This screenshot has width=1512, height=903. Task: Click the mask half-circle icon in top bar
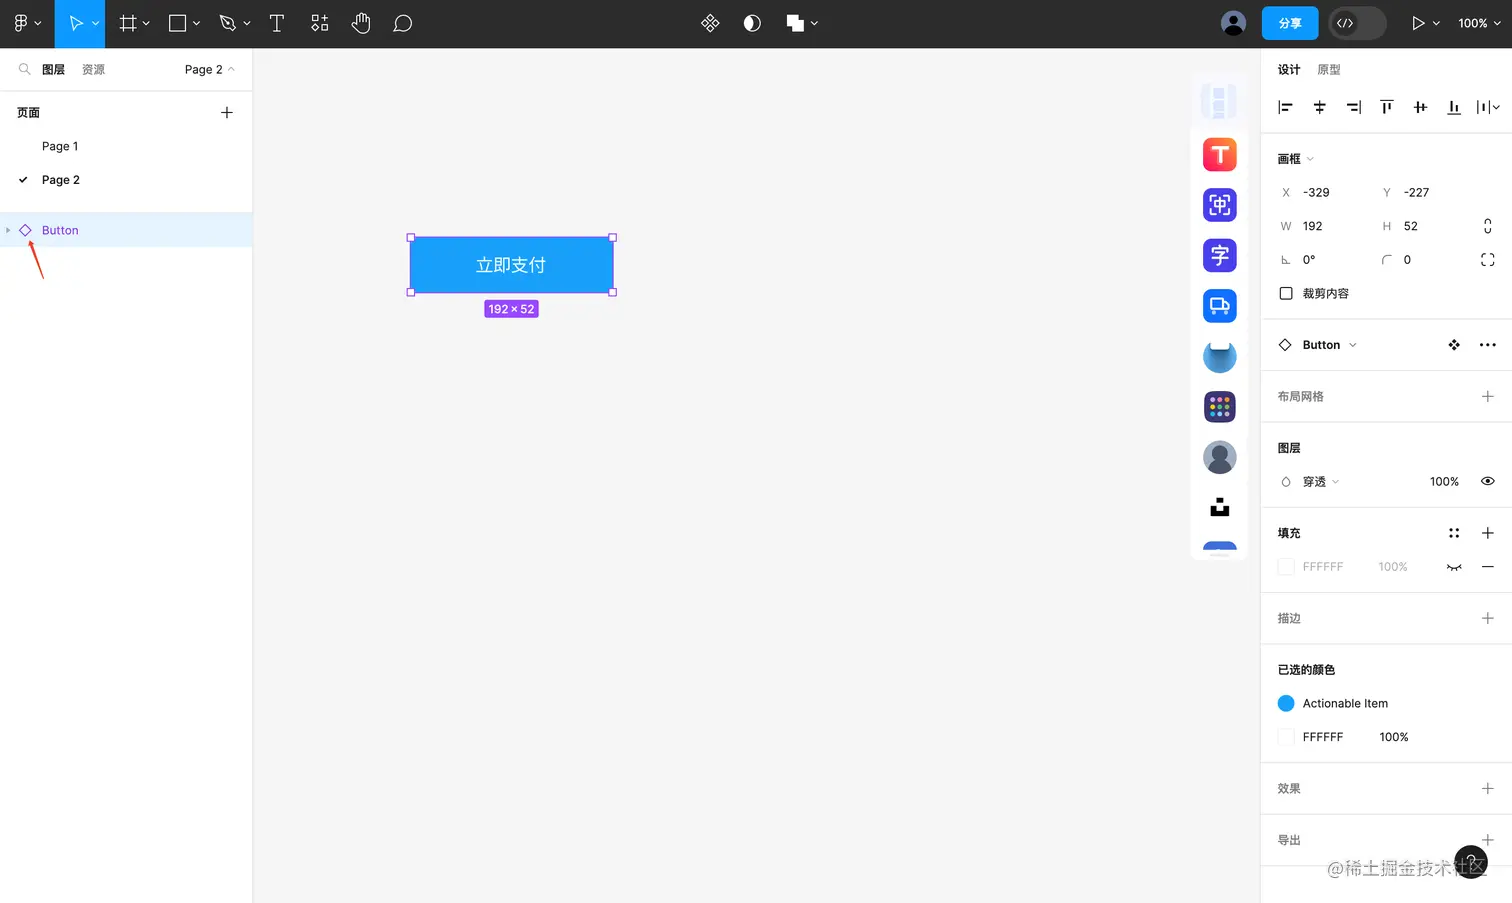[752, 23]
